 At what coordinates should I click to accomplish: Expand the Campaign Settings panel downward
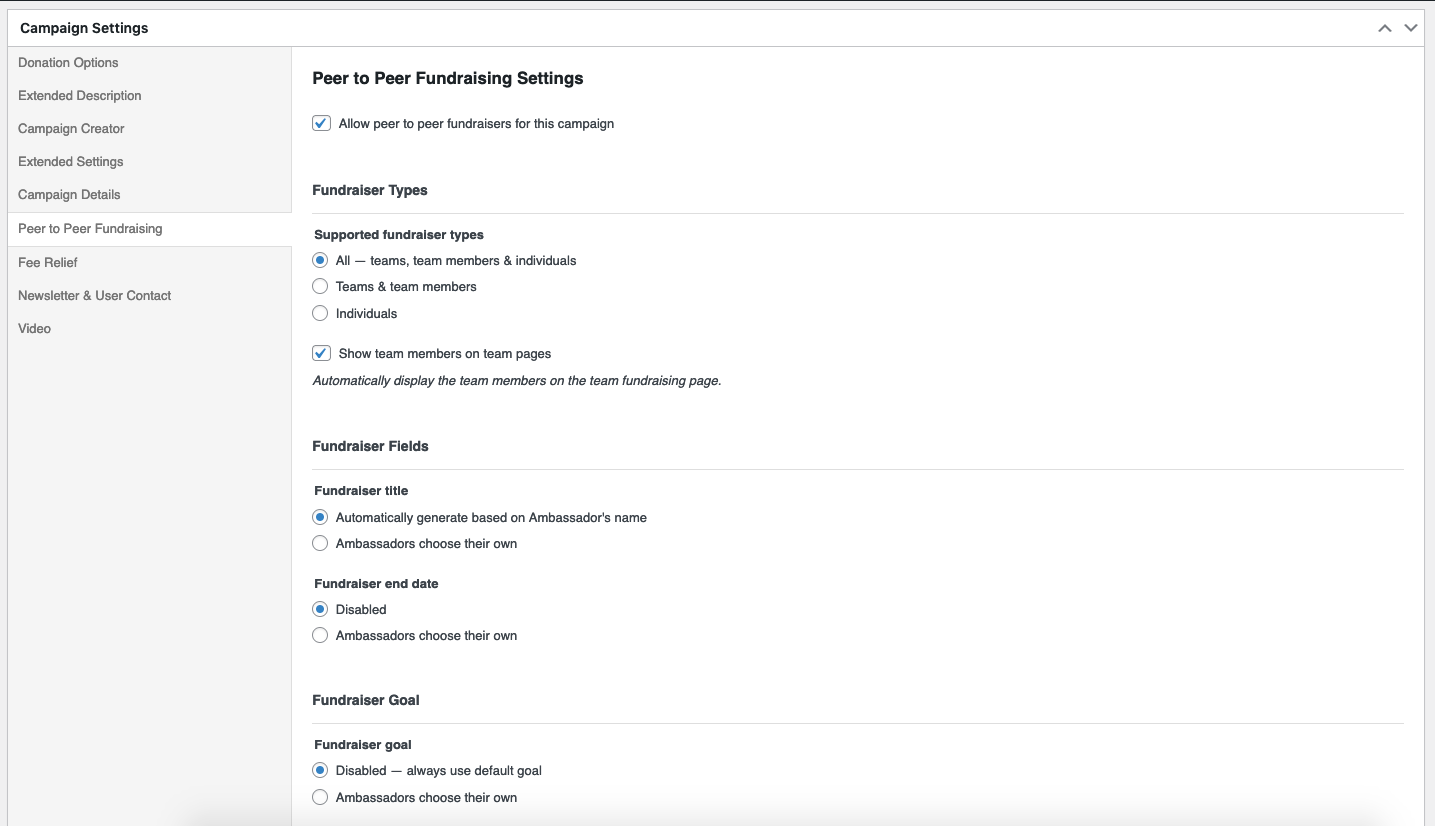point(1411,27)
